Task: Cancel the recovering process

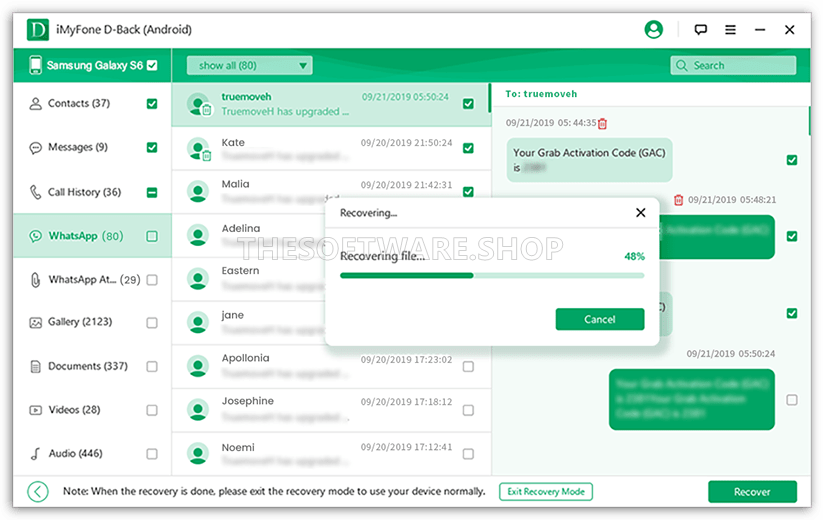Action: click(x=599, y=319)
